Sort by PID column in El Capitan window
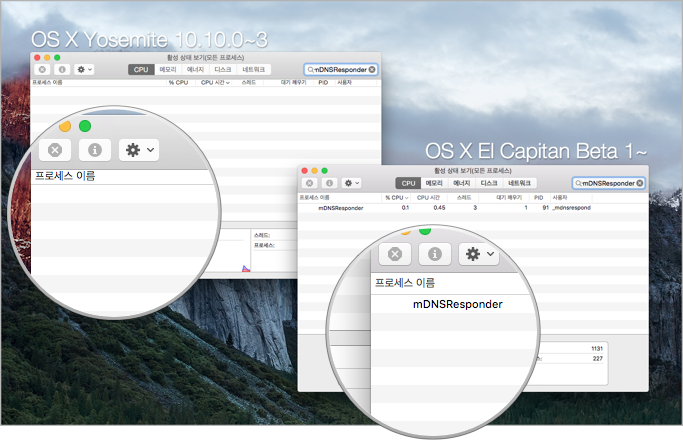683x440 pixels. (x=538, y=197)
